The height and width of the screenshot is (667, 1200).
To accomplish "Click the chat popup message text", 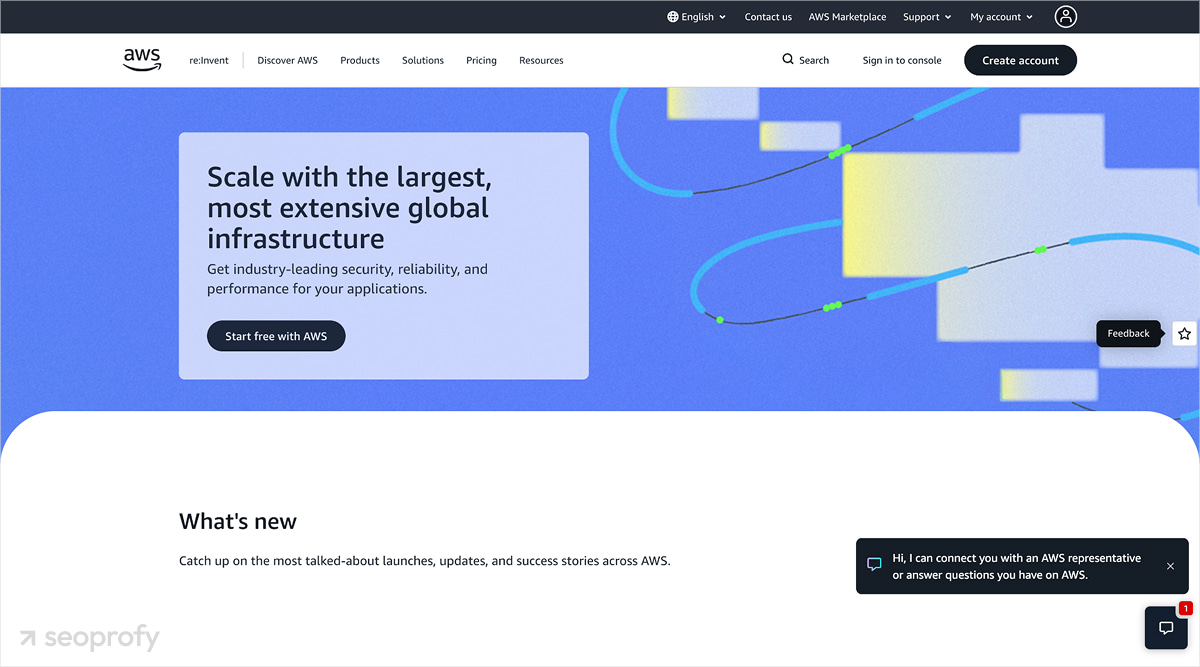I will [x=1017, y=566].
